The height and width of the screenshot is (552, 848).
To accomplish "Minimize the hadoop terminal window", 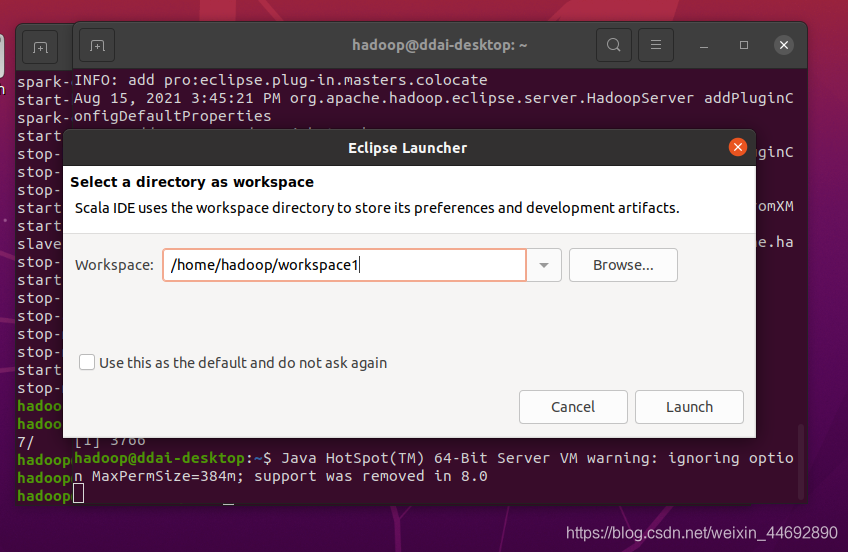I will pyautogui.click(x=704, y=45).
